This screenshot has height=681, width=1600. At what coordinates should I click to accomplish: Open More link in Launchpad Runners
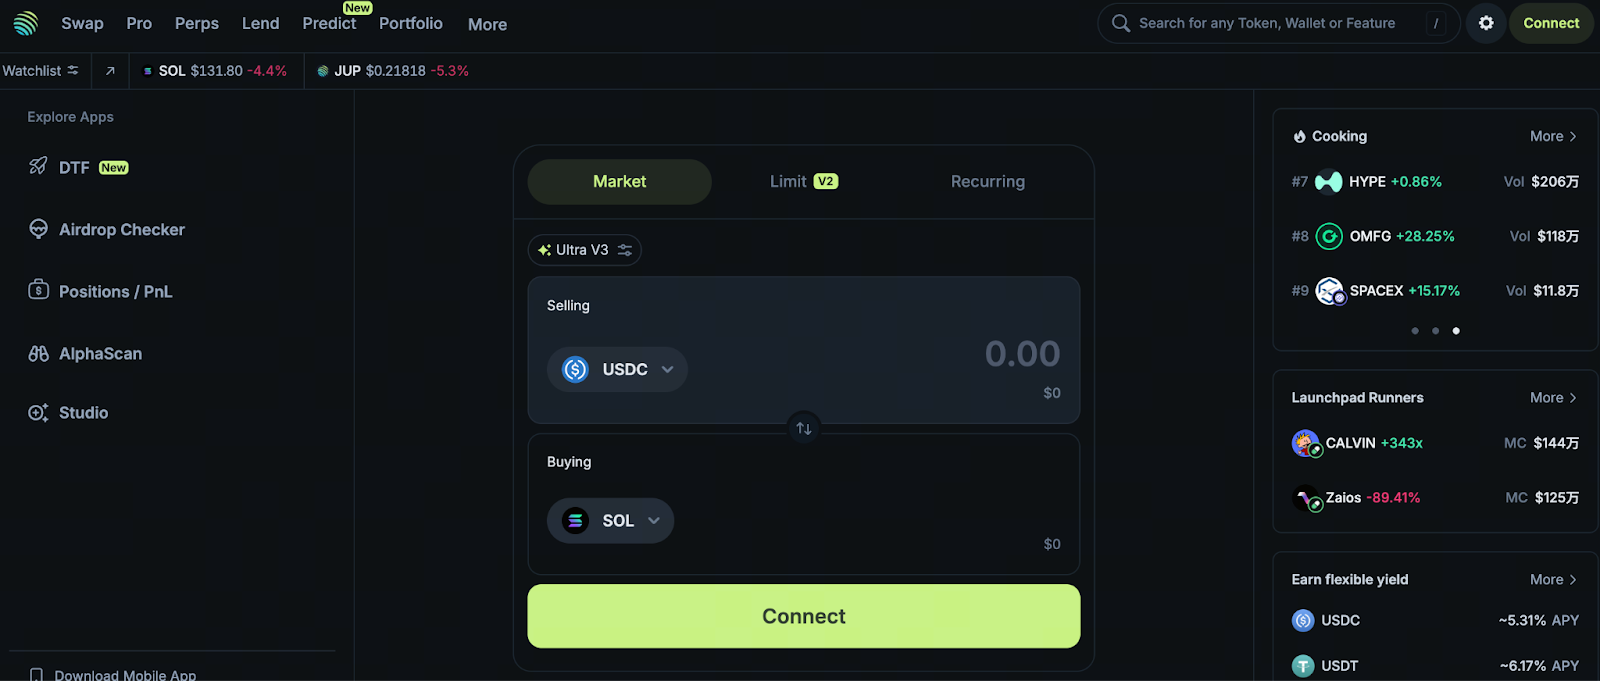click(1552, 398)
